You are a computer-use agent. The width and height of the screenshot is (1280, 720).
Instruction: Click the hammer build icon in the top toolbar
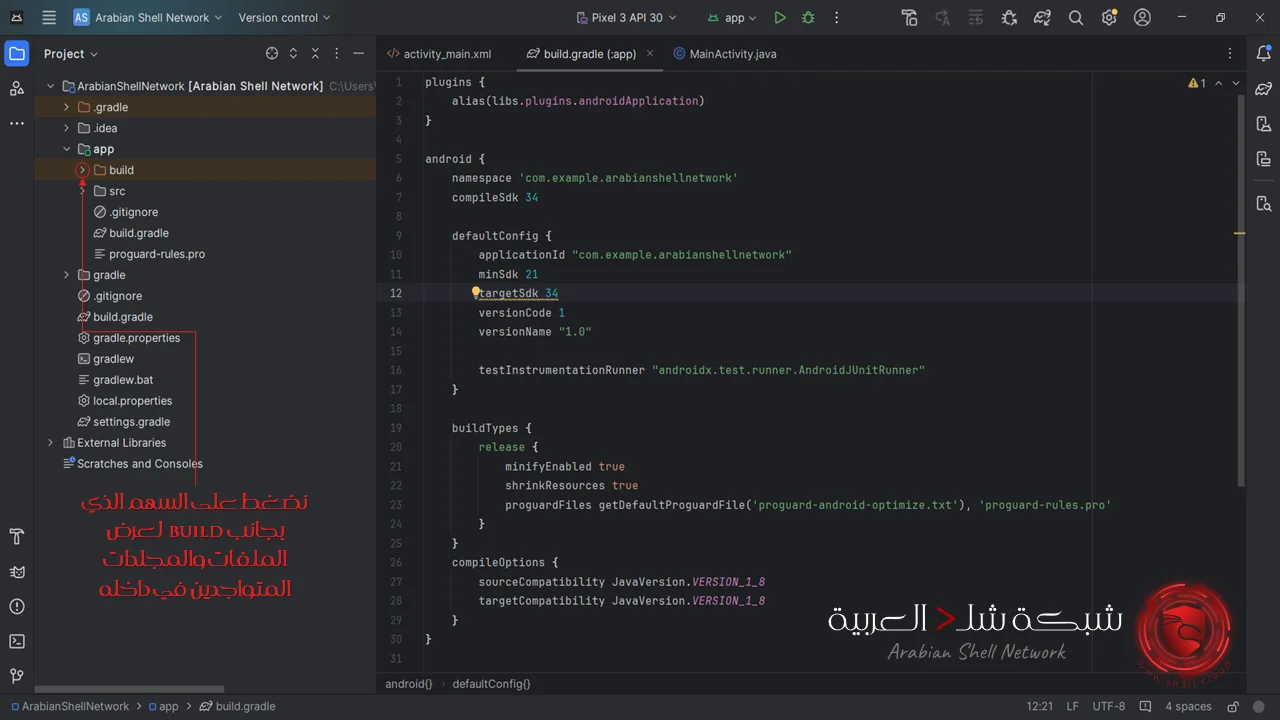point(909,18)
